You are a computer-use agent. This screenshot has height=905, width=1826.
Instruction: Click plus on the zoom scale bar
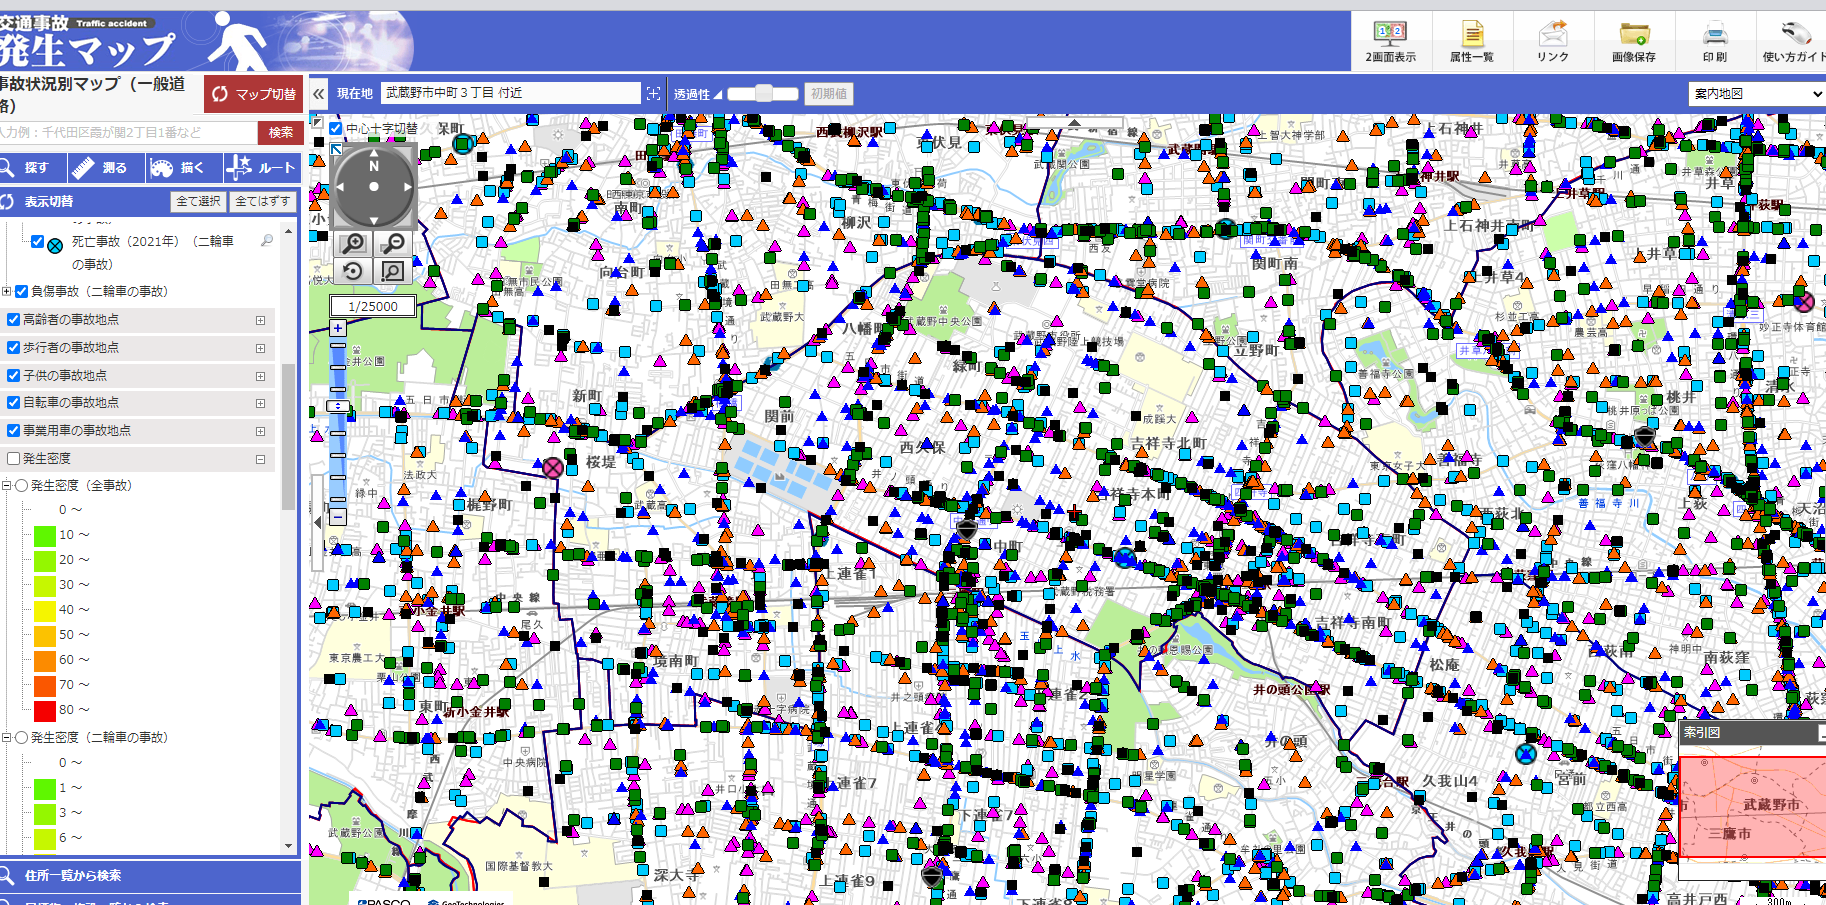coord(338,328)
